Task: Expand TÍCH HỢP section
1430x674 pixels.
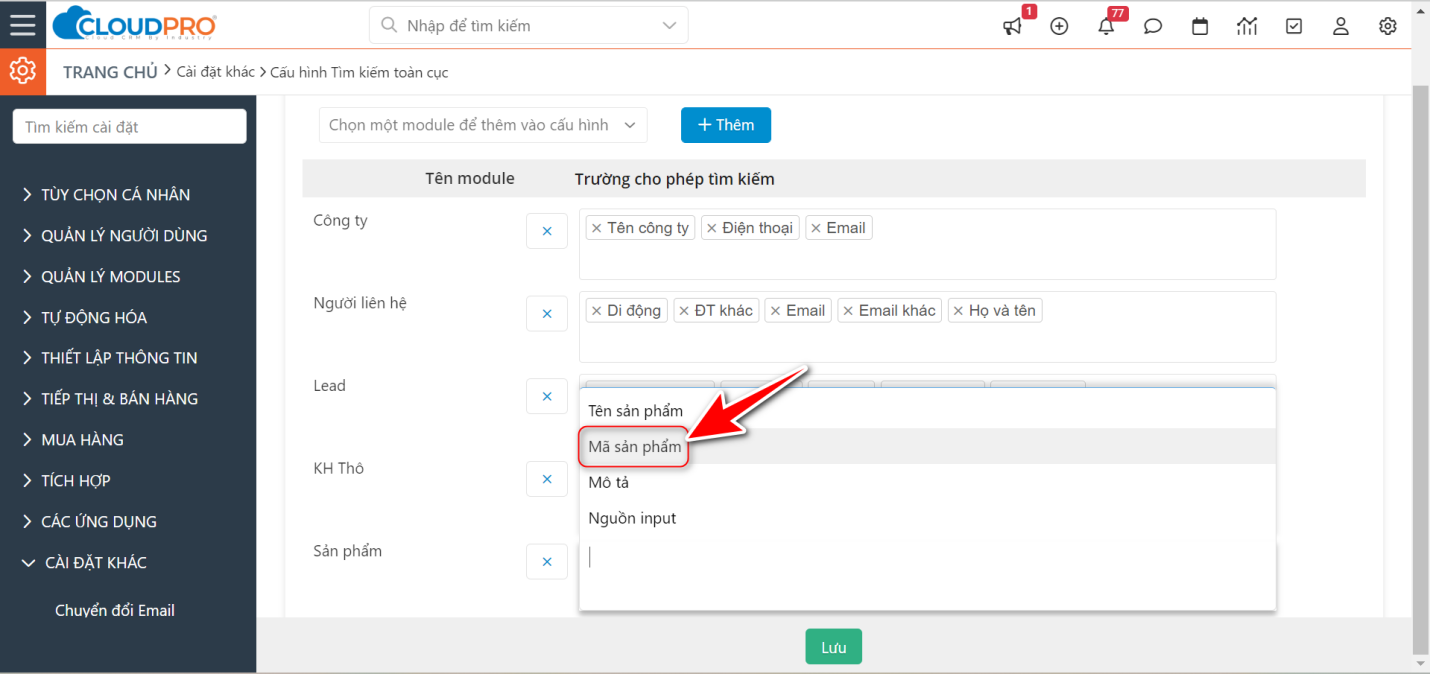Action: click(x=66, y=481)
